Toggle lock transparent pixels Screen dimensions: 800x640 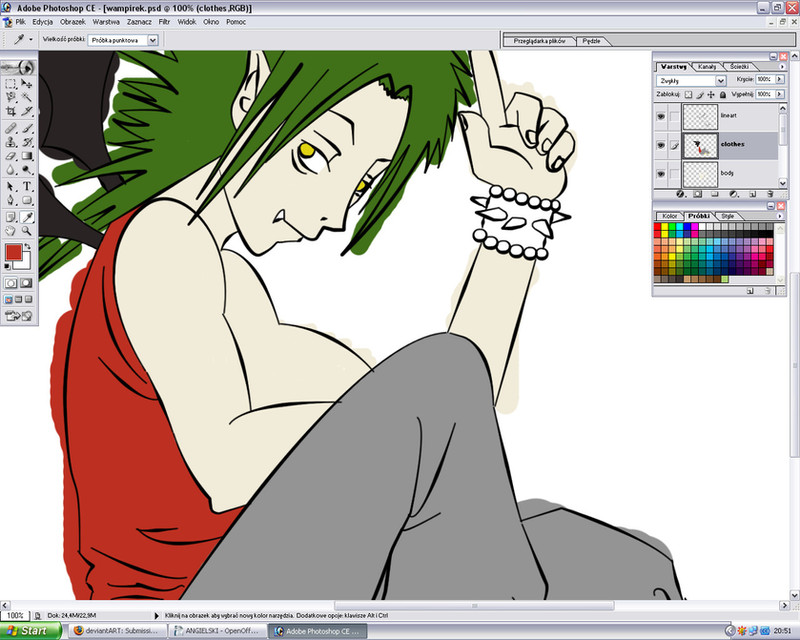pos(688,94)
